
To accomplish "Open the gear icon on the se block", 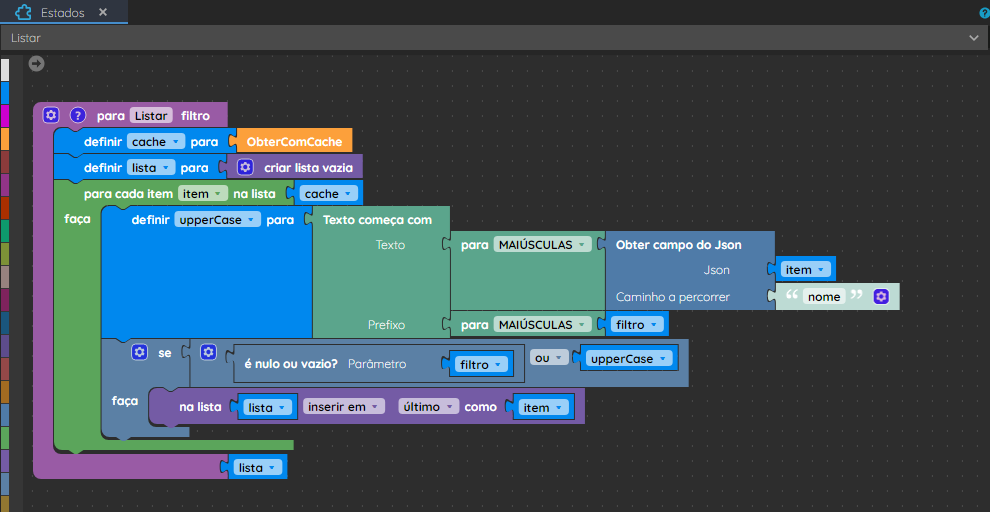I will click(140, 352).
